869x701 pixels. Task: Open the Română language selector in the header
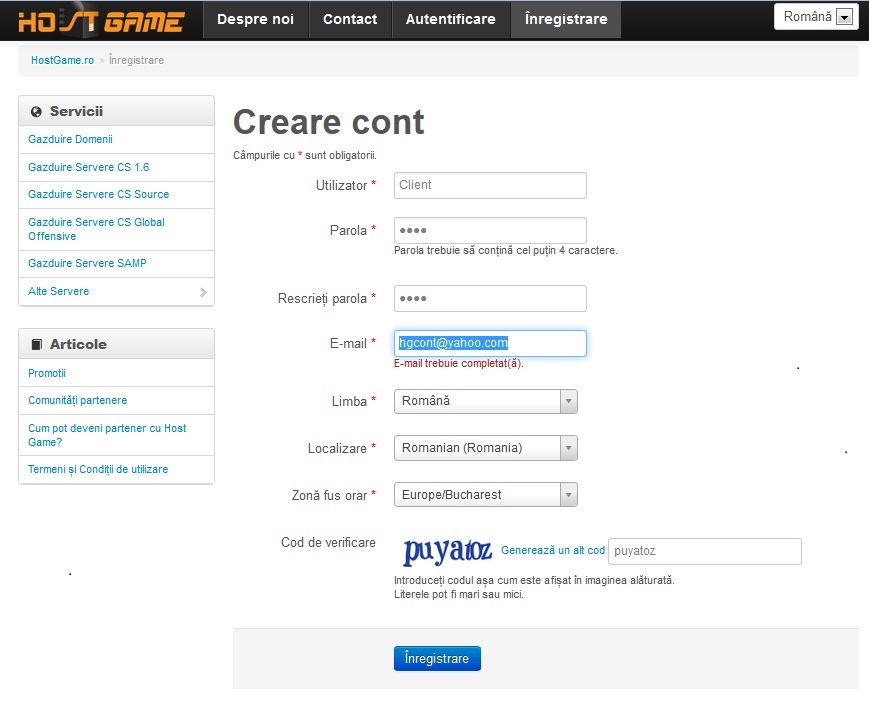[816, 17]
